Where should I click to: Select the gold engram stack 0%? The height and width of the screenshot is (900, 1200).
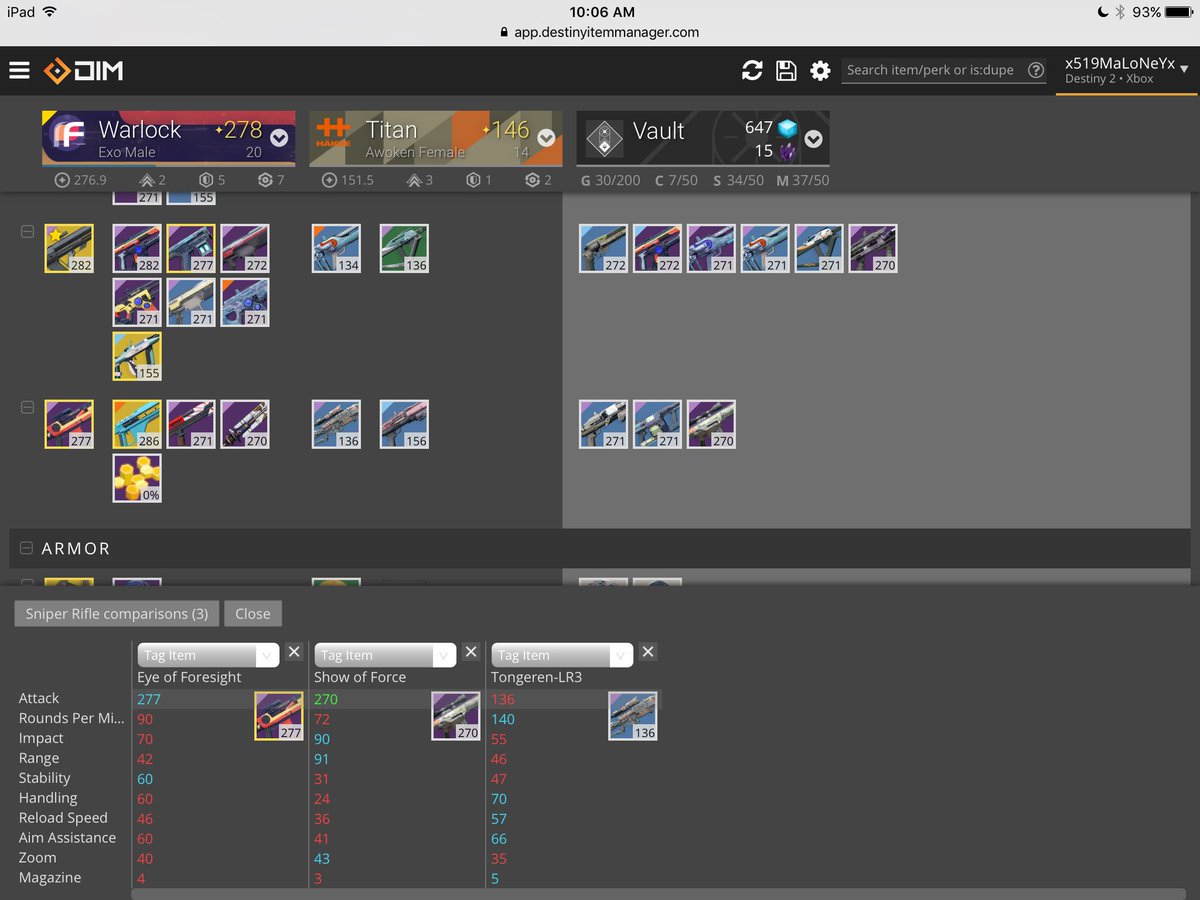137,478
